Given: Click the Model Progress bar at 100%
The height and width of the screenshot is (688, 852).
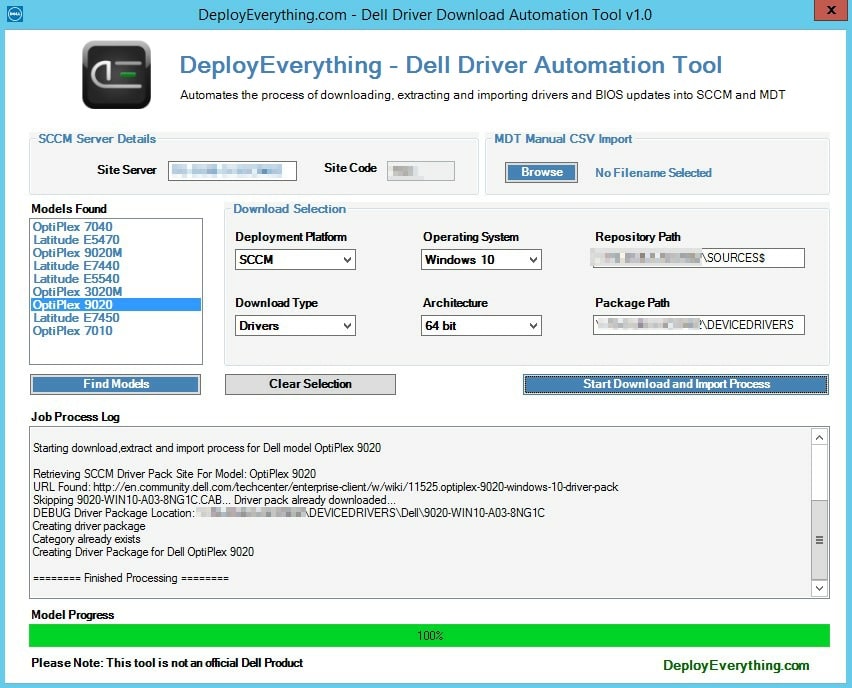Looking at the screenshot, I should point(429,635).
